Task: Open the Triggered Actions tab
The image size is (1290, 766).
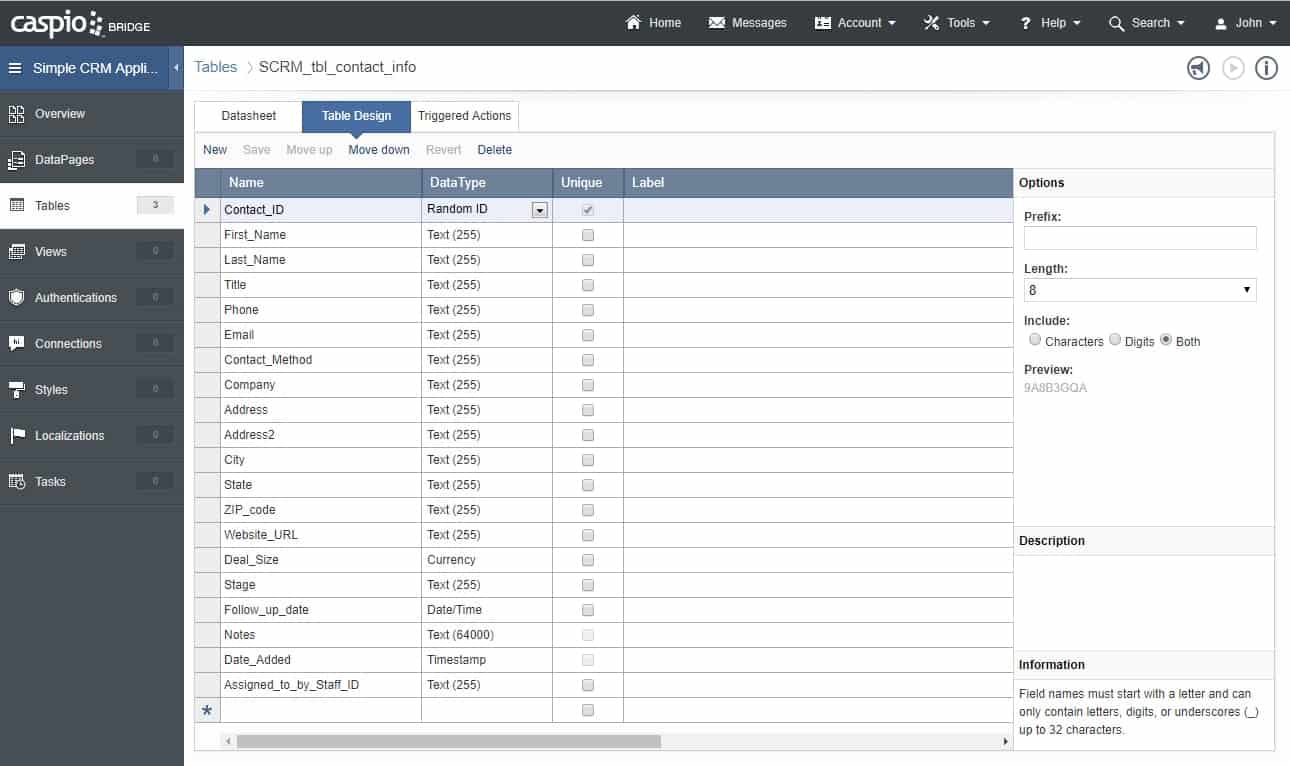Action: (464, 116)
